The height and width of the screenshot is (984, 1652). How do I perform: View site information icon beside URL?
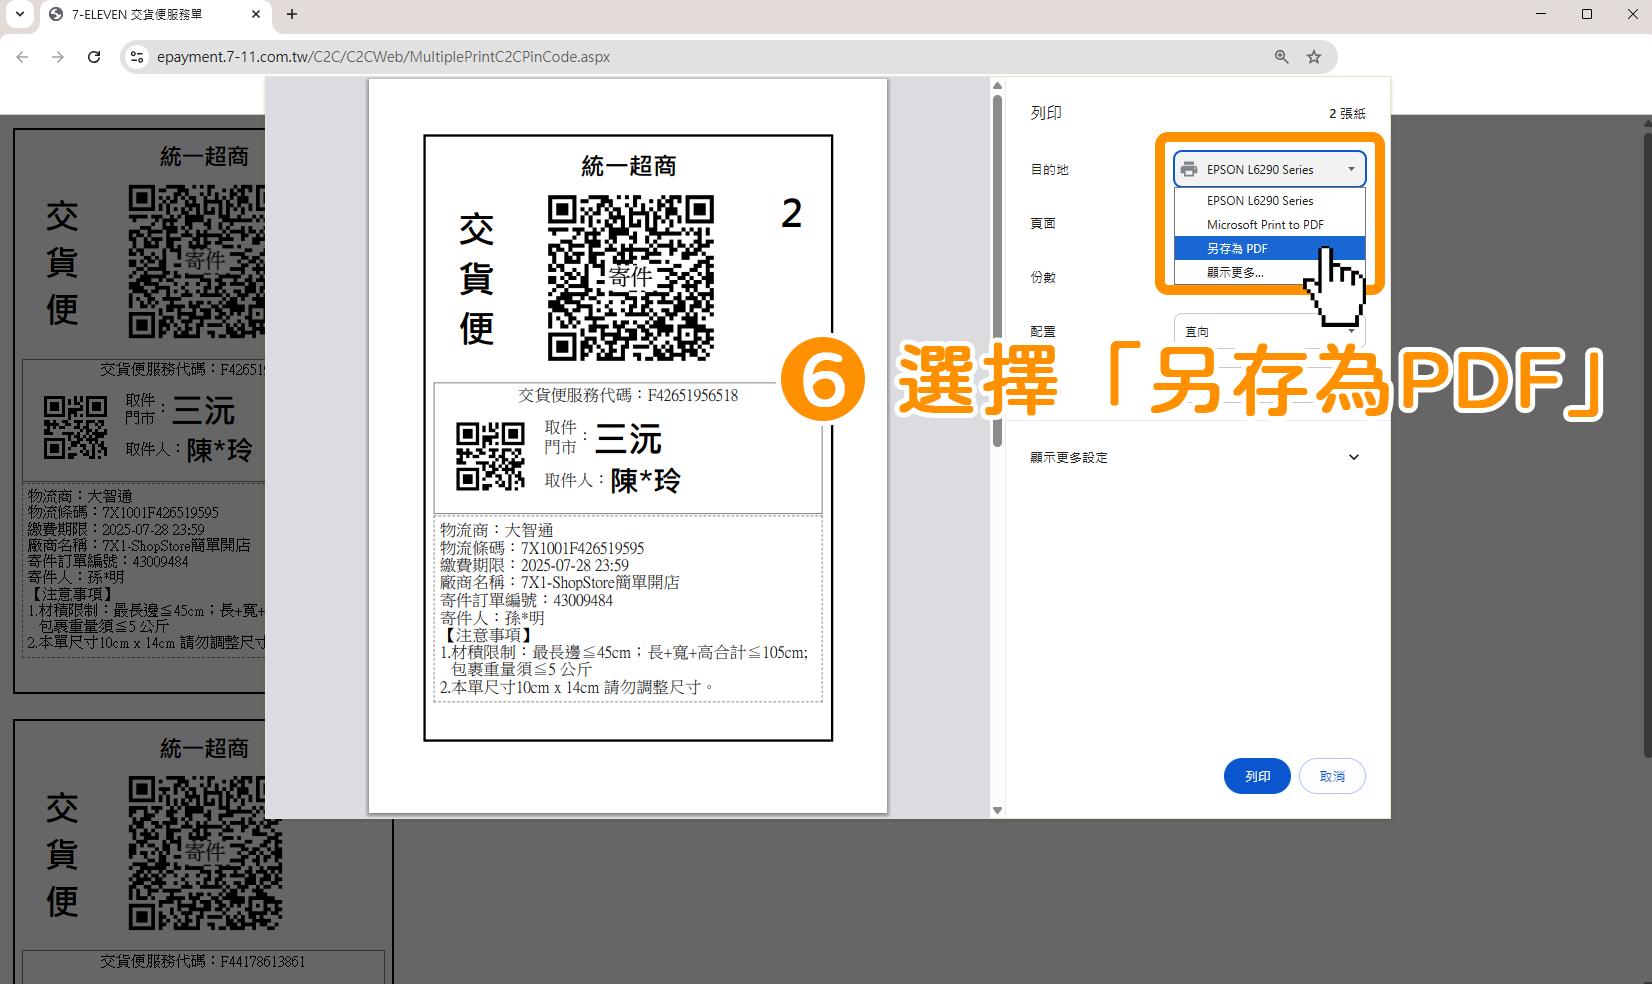[x=138, y=57]
